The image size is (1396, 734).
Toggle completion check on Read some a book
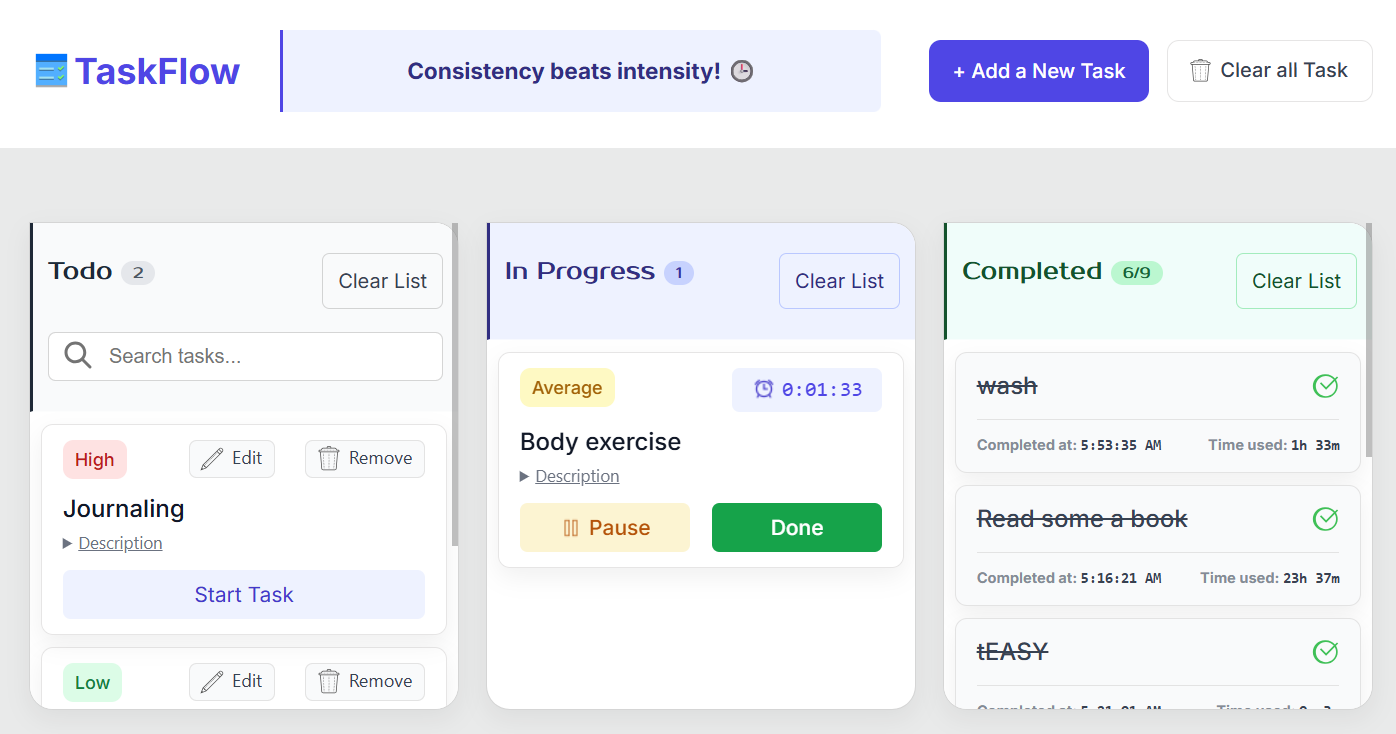[x=1325, y=519]
